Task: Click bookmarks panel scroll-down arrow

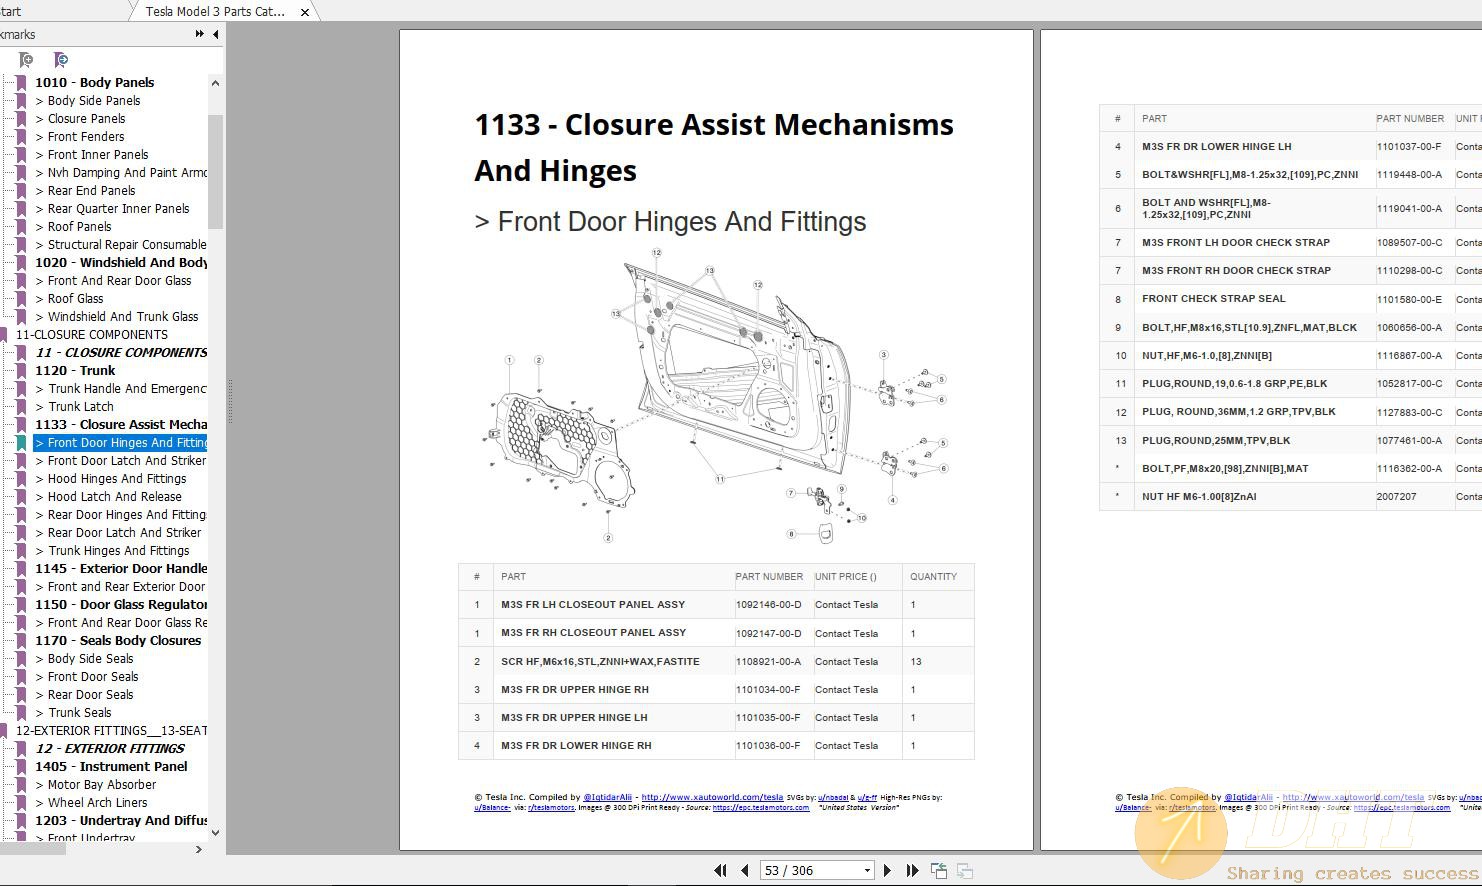Action: coord(215,832)
